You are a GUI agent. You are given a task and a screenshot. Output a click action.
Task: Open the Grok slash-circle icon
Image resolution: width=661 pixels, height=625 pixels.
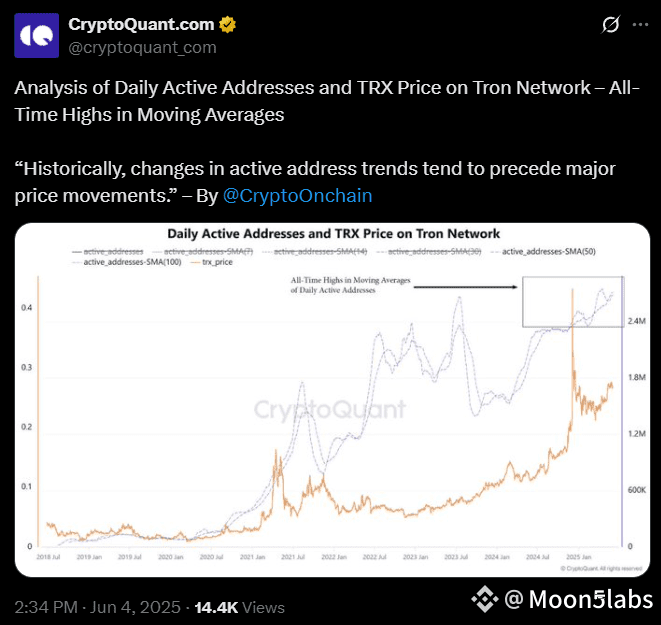pyautogui.click(x=610, y=24)
